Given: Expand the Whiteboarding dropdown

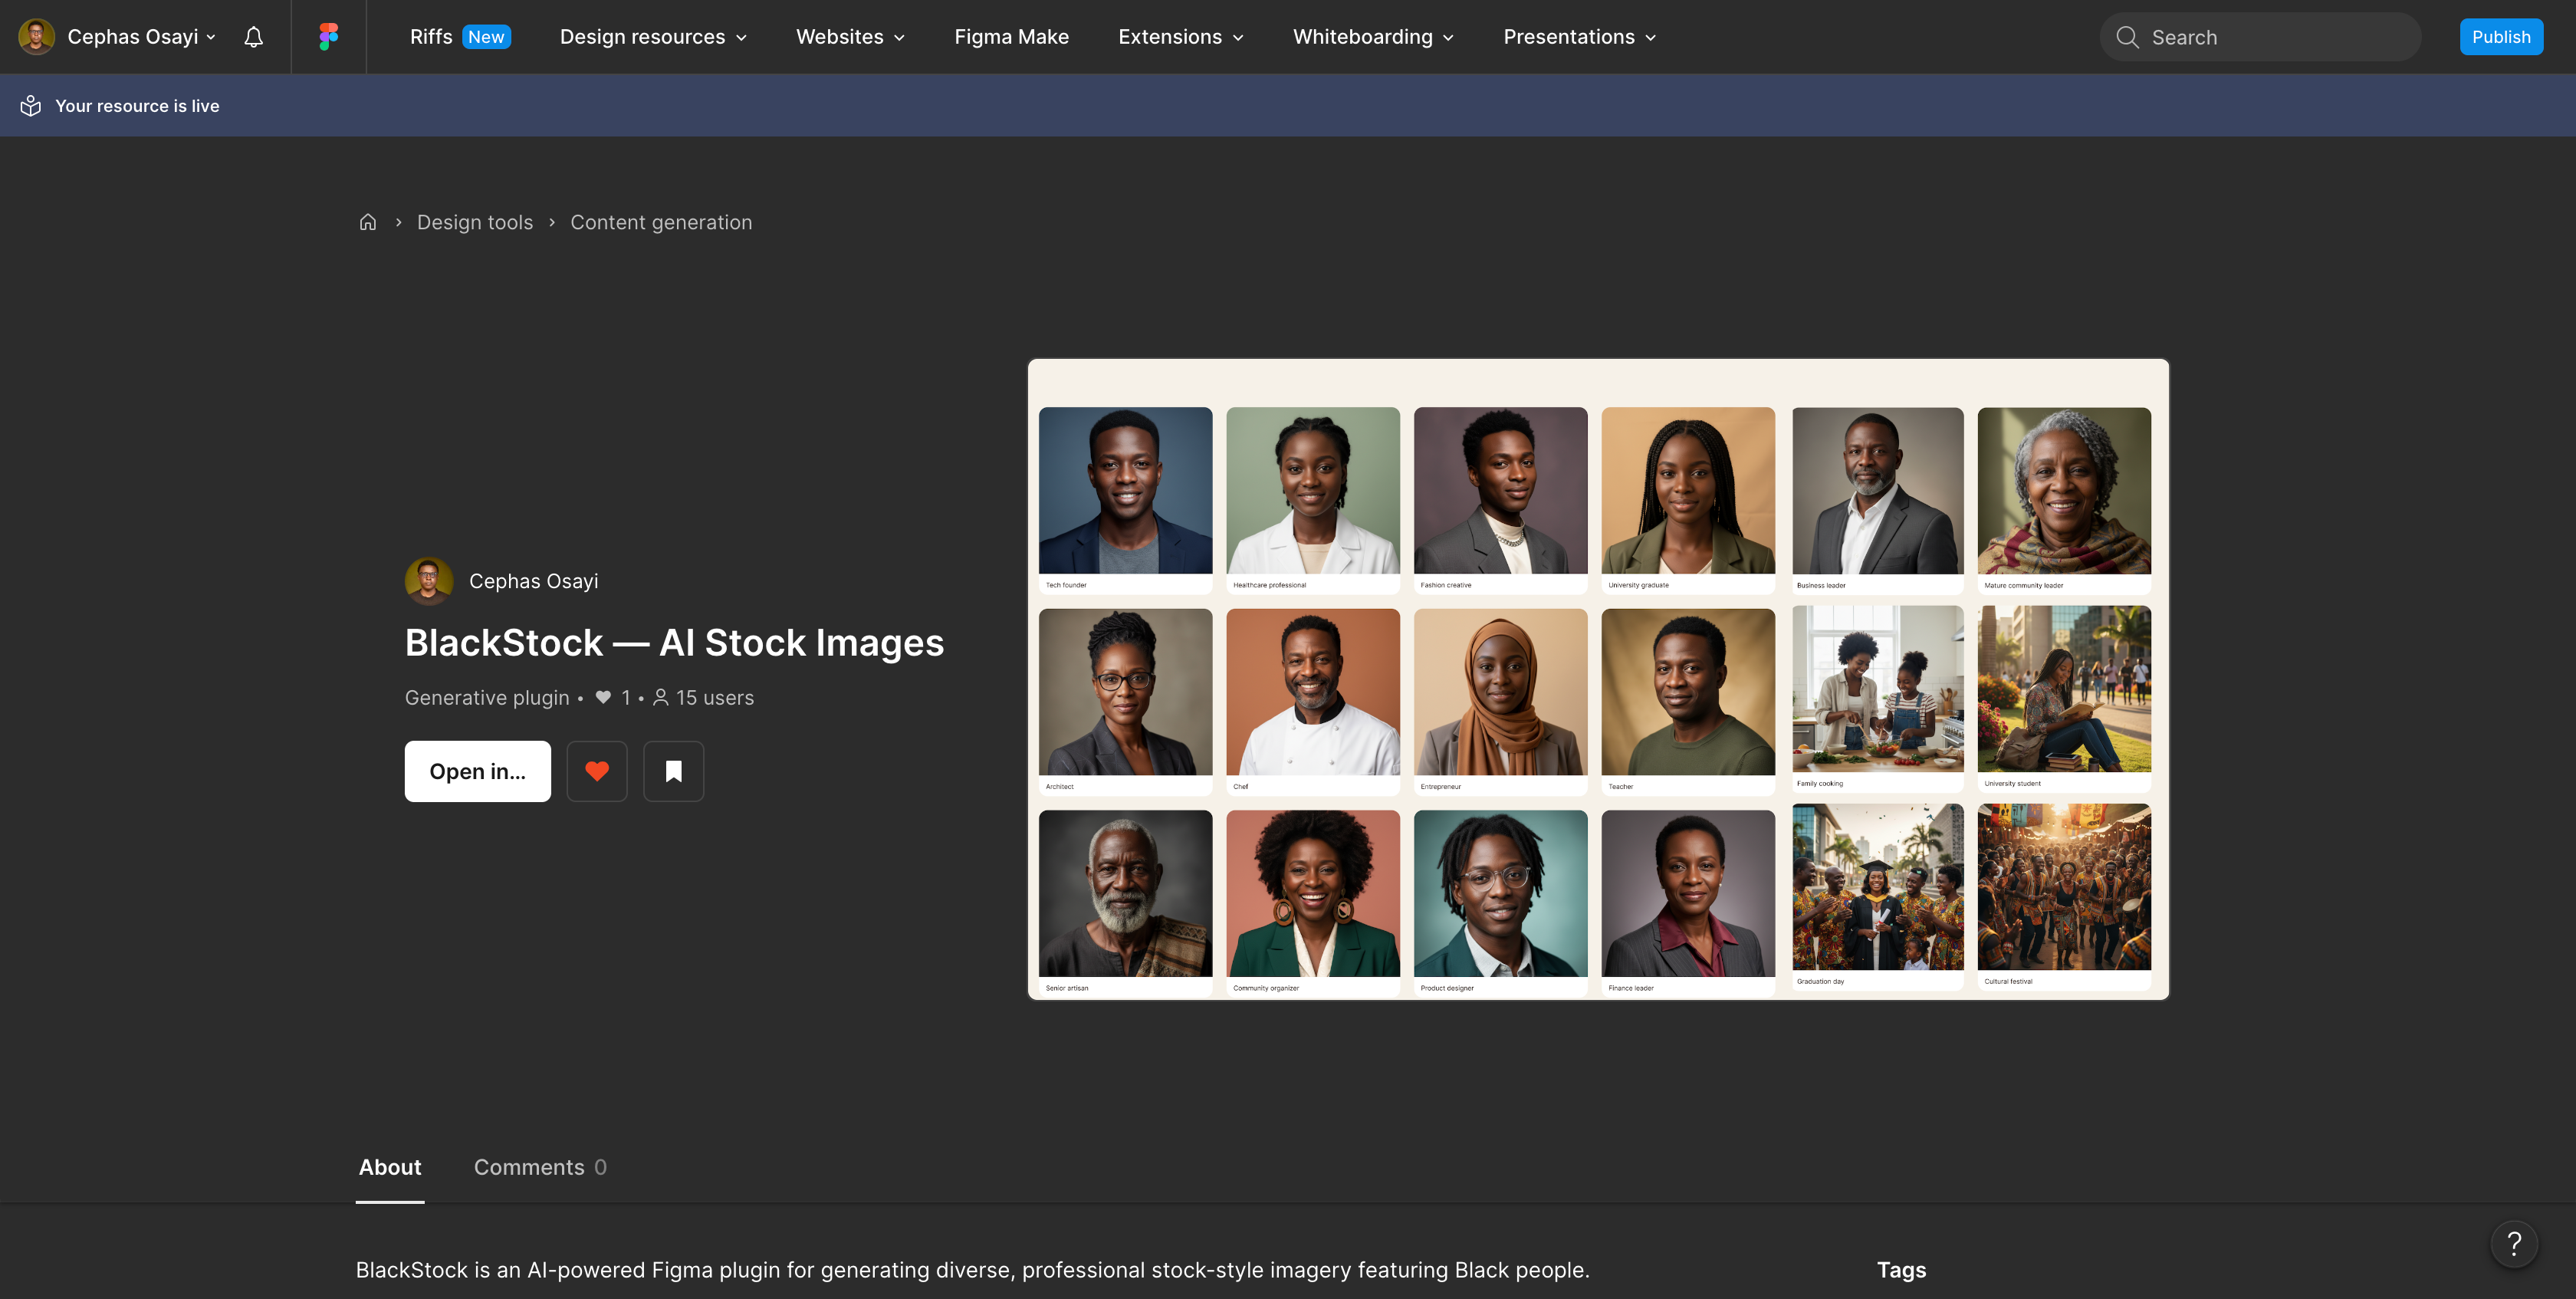Looking at the screenshot, I should tap(1373, 37).
